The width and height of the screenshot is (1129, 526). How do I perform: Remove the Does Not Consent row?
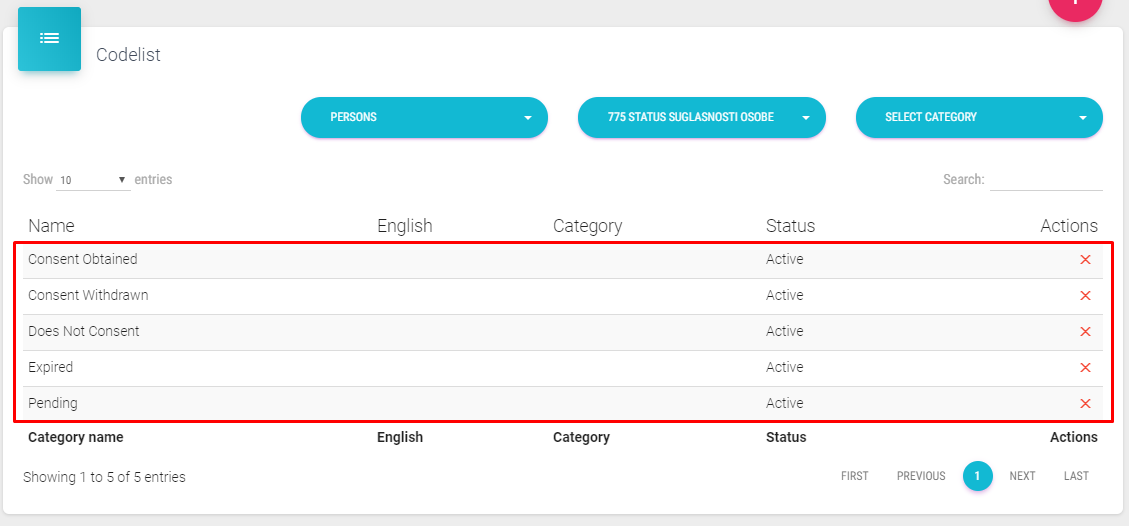[x=1085, y=332]
